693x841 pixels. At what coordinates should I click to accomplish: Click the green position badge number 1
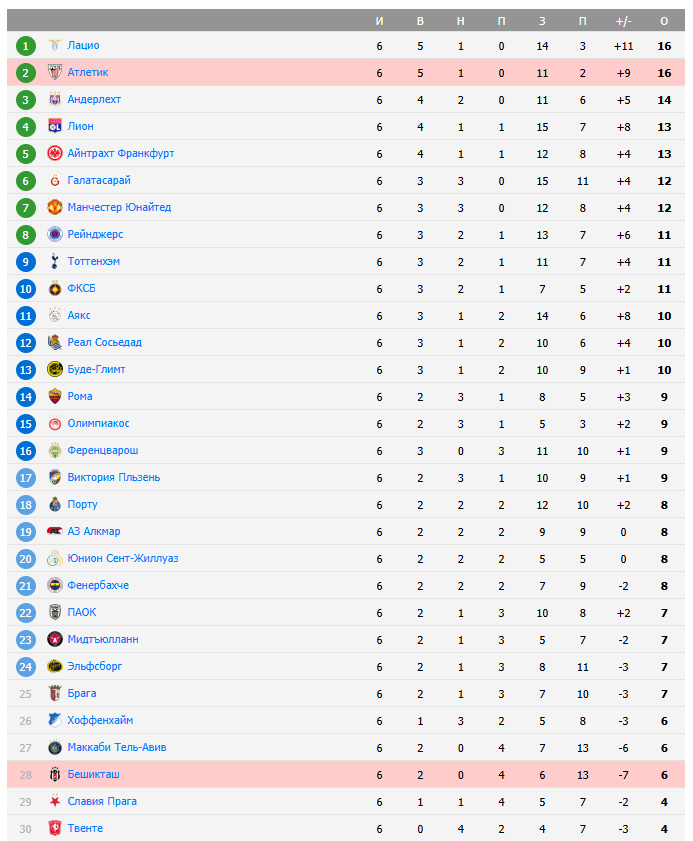click(x=26, y=45)
